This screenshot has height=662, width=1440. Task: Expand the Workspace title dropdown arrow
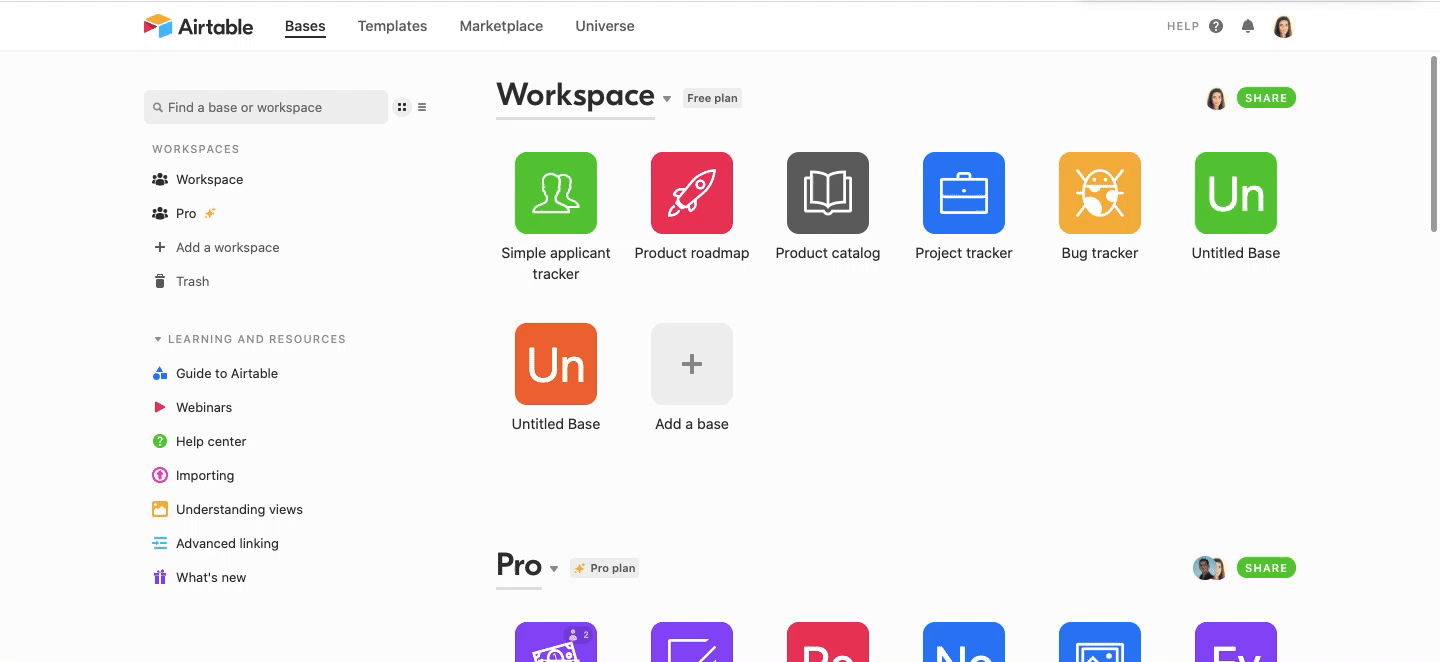[667, 99]
